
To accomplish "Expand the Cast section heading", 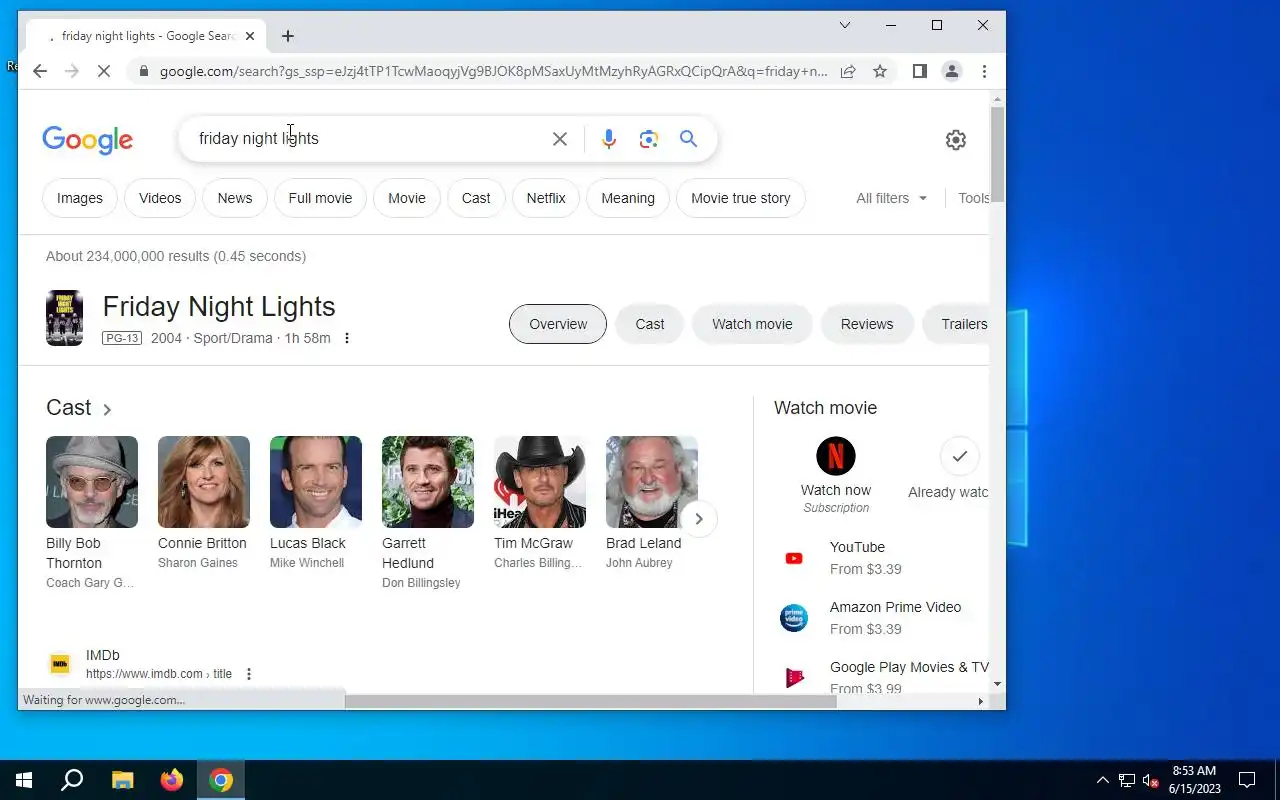I will [79, 408].
